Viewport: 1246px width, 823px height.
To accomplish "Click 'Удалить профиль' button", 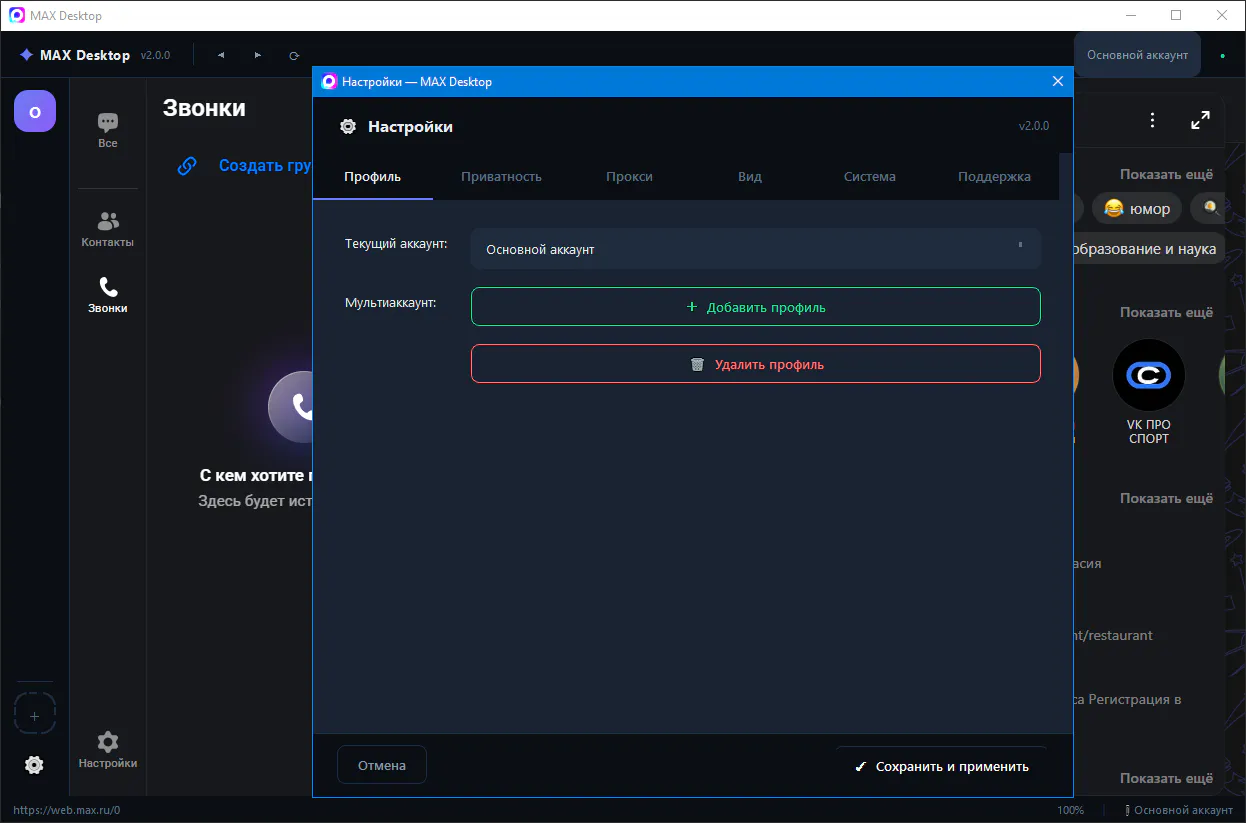I will (x=756, y=364).
